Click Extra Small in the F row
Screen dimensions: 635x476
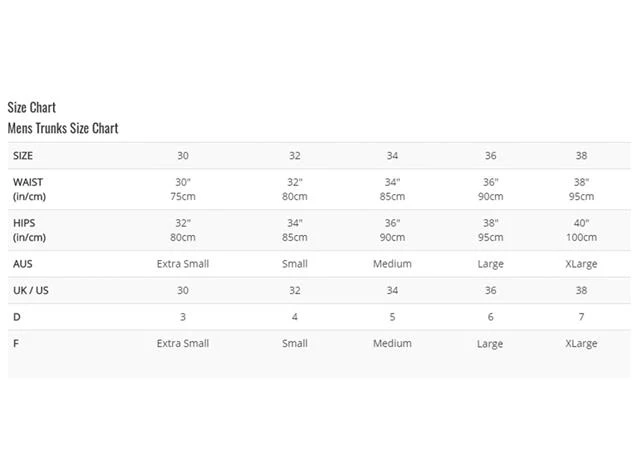pos(183,343)
